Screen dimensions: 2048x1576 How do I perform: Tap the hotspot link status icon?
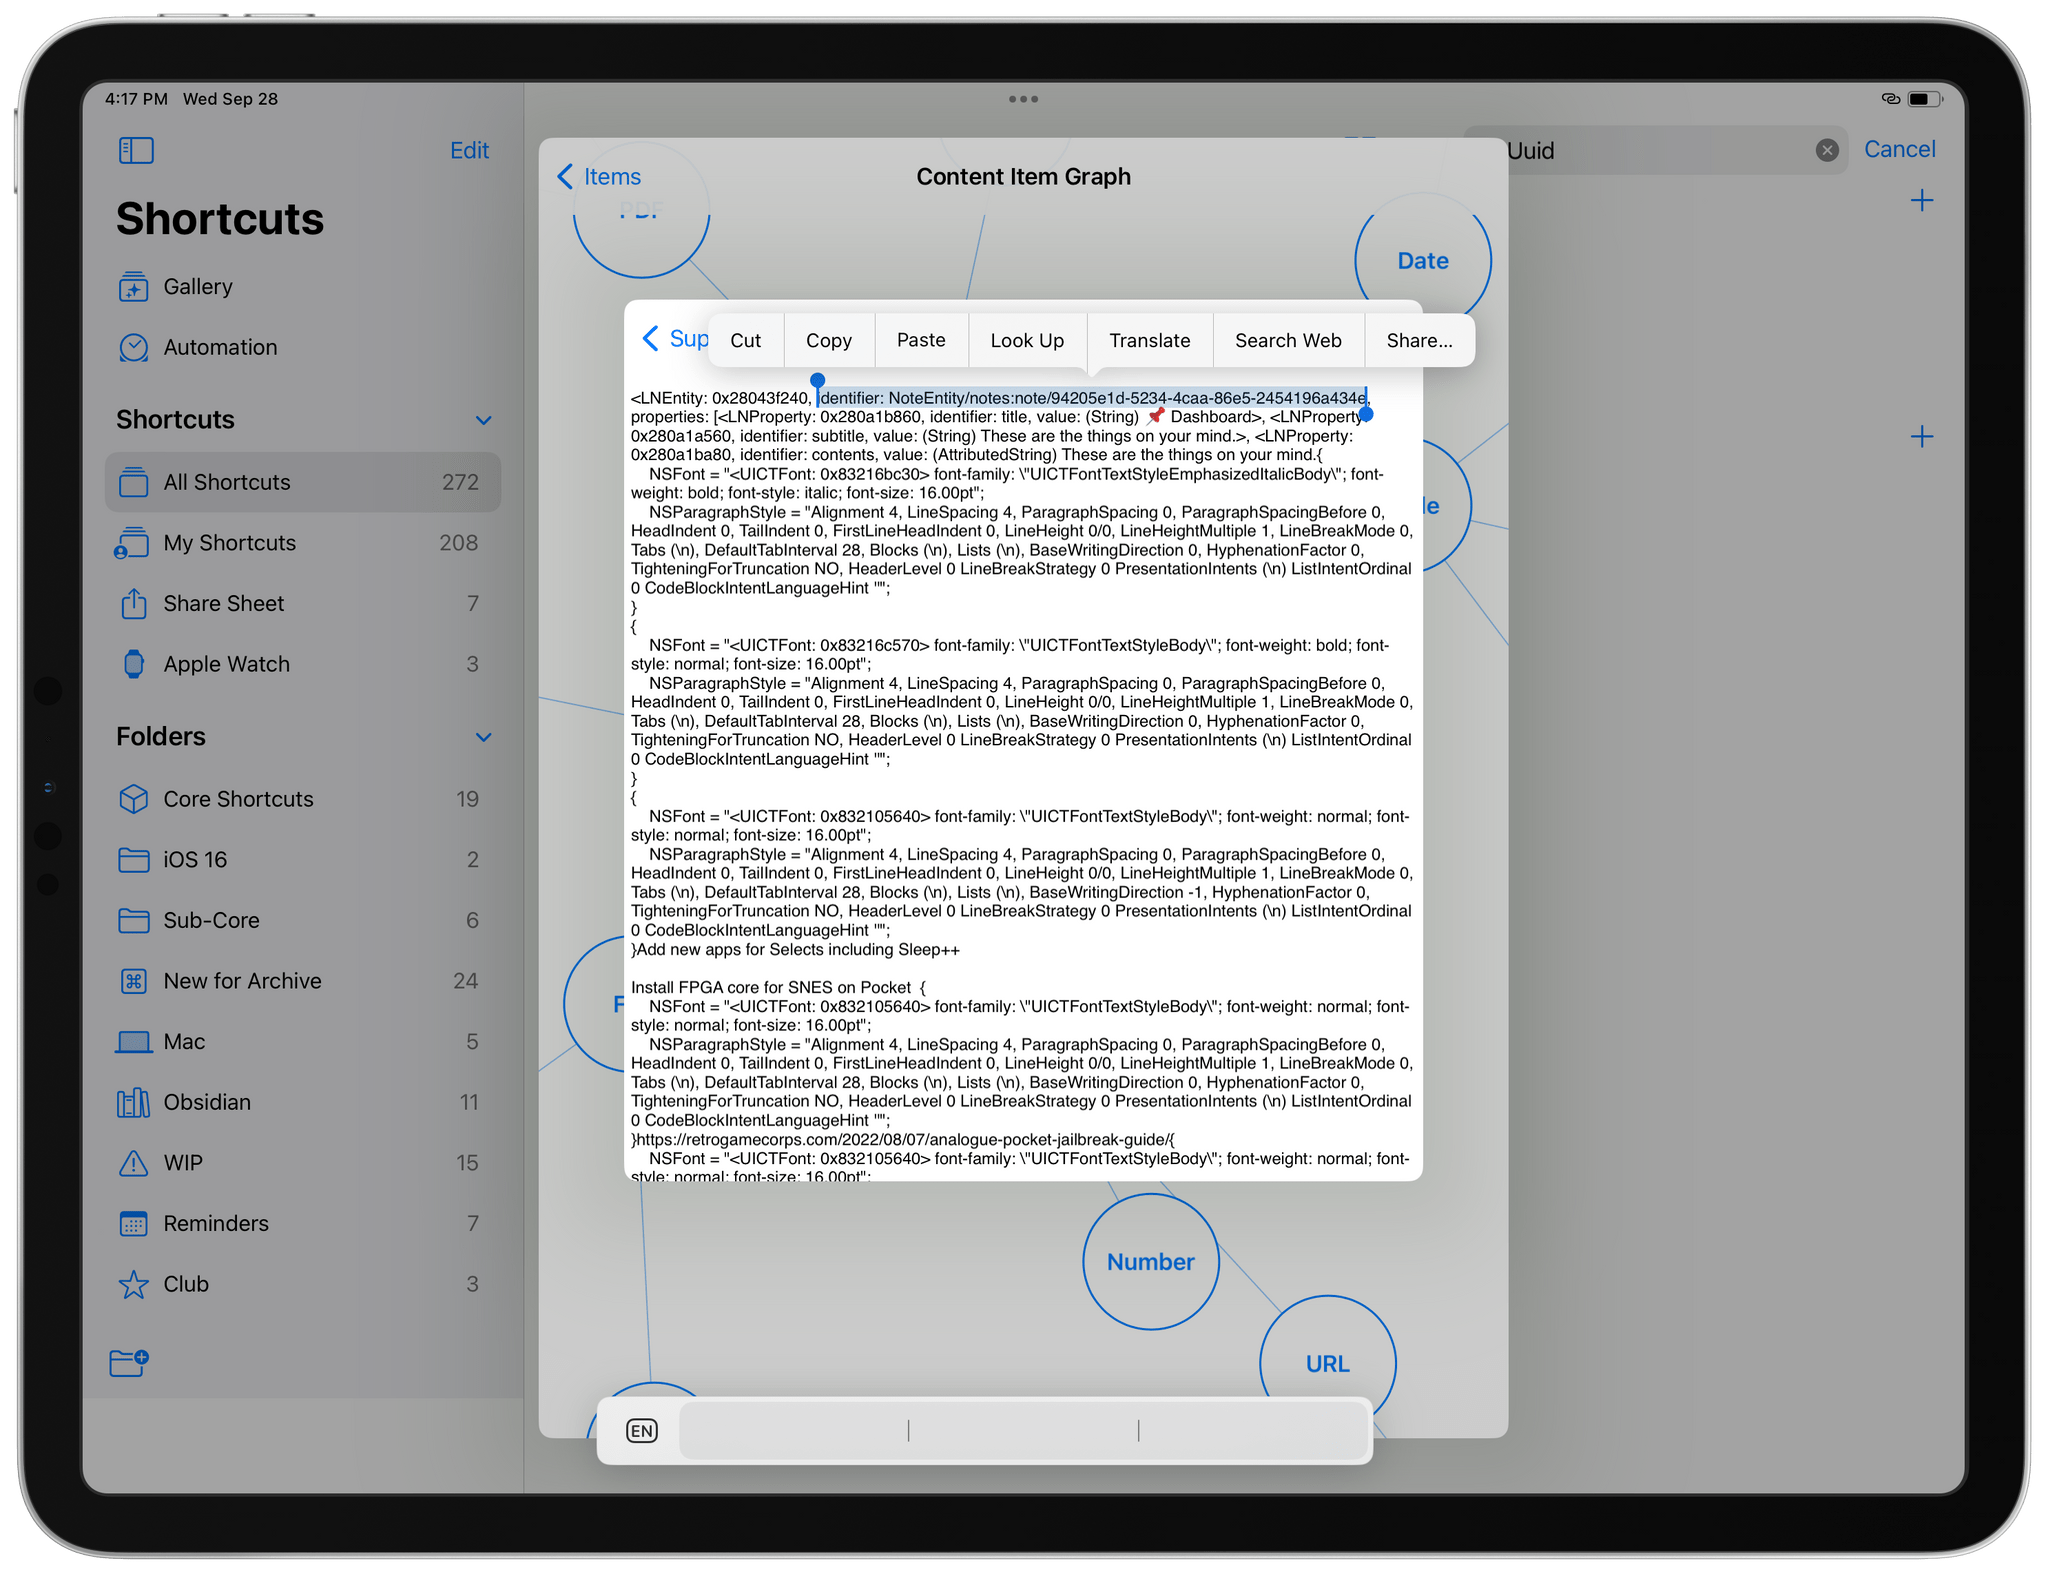[x=1890, y=99]
